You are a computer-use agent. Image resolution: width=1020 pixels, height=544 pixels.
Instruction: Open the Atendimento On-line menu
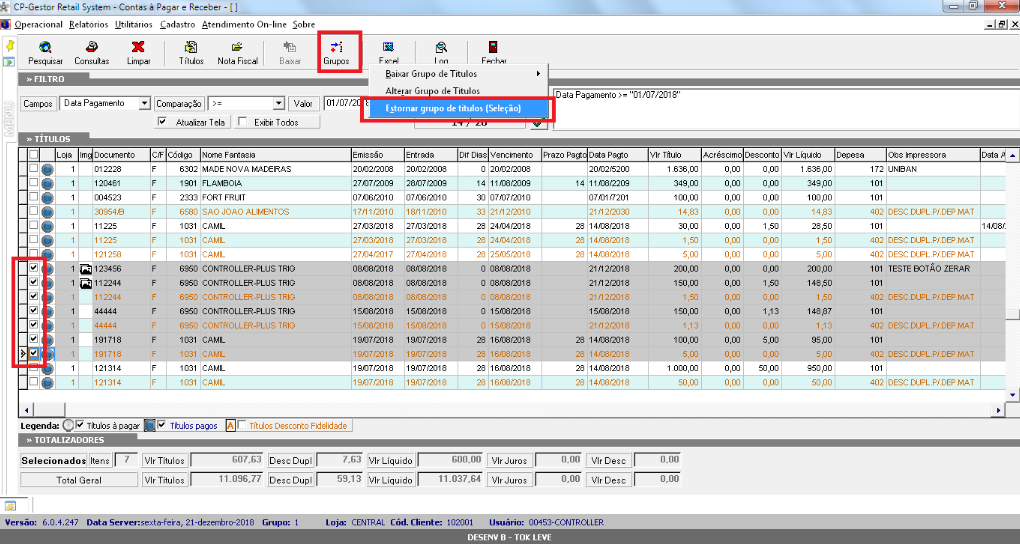[x=245, y=25]
